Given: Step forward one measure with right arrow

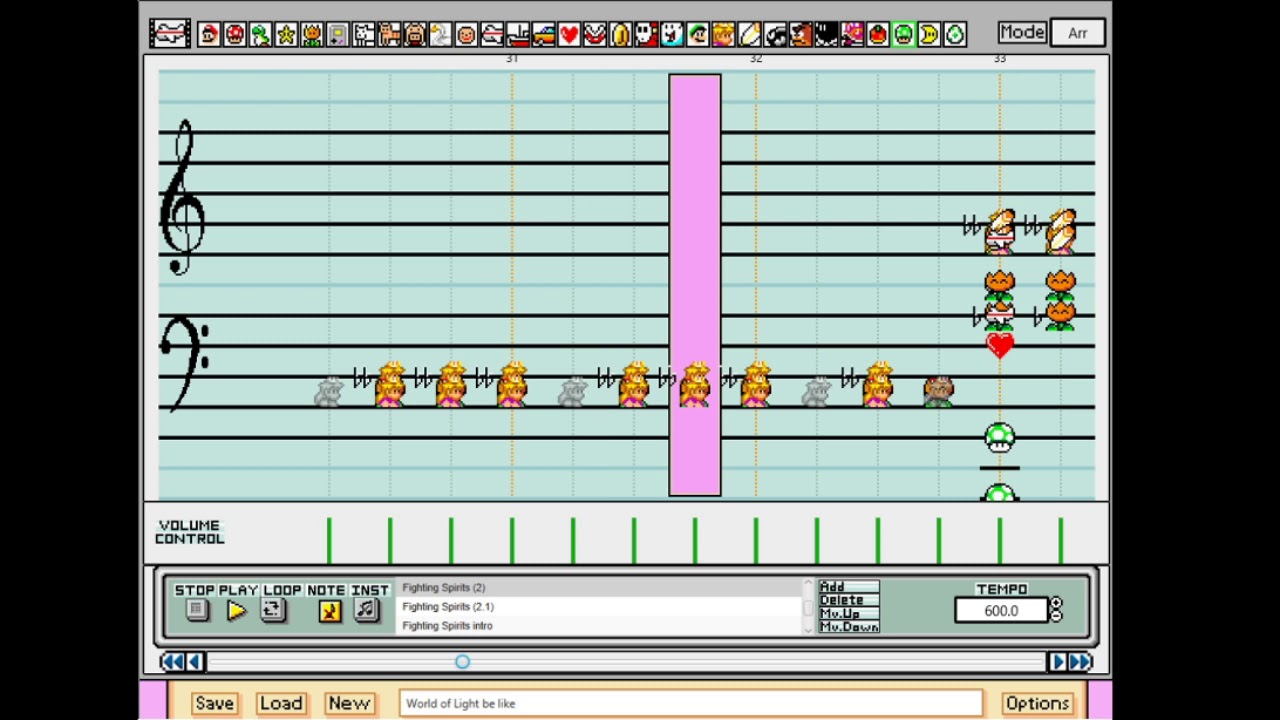Looking at the screenshot, I should coord(1057,662).
